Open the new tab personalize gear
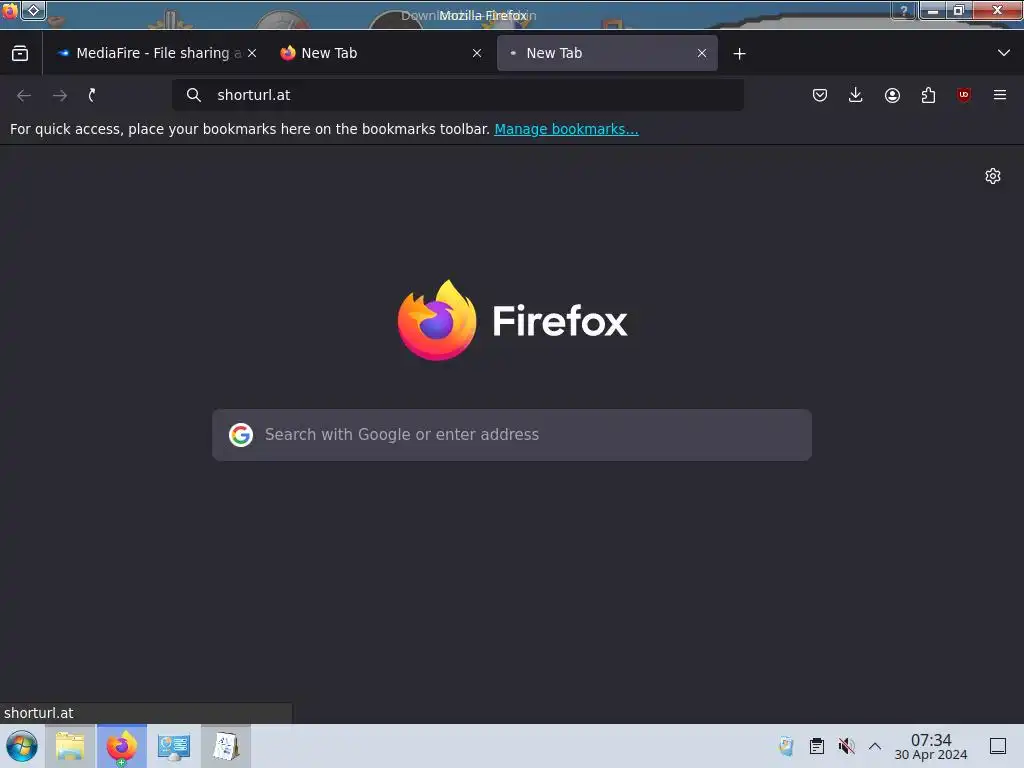Viewport: 1024px width, 768px height. pos(993,176)
